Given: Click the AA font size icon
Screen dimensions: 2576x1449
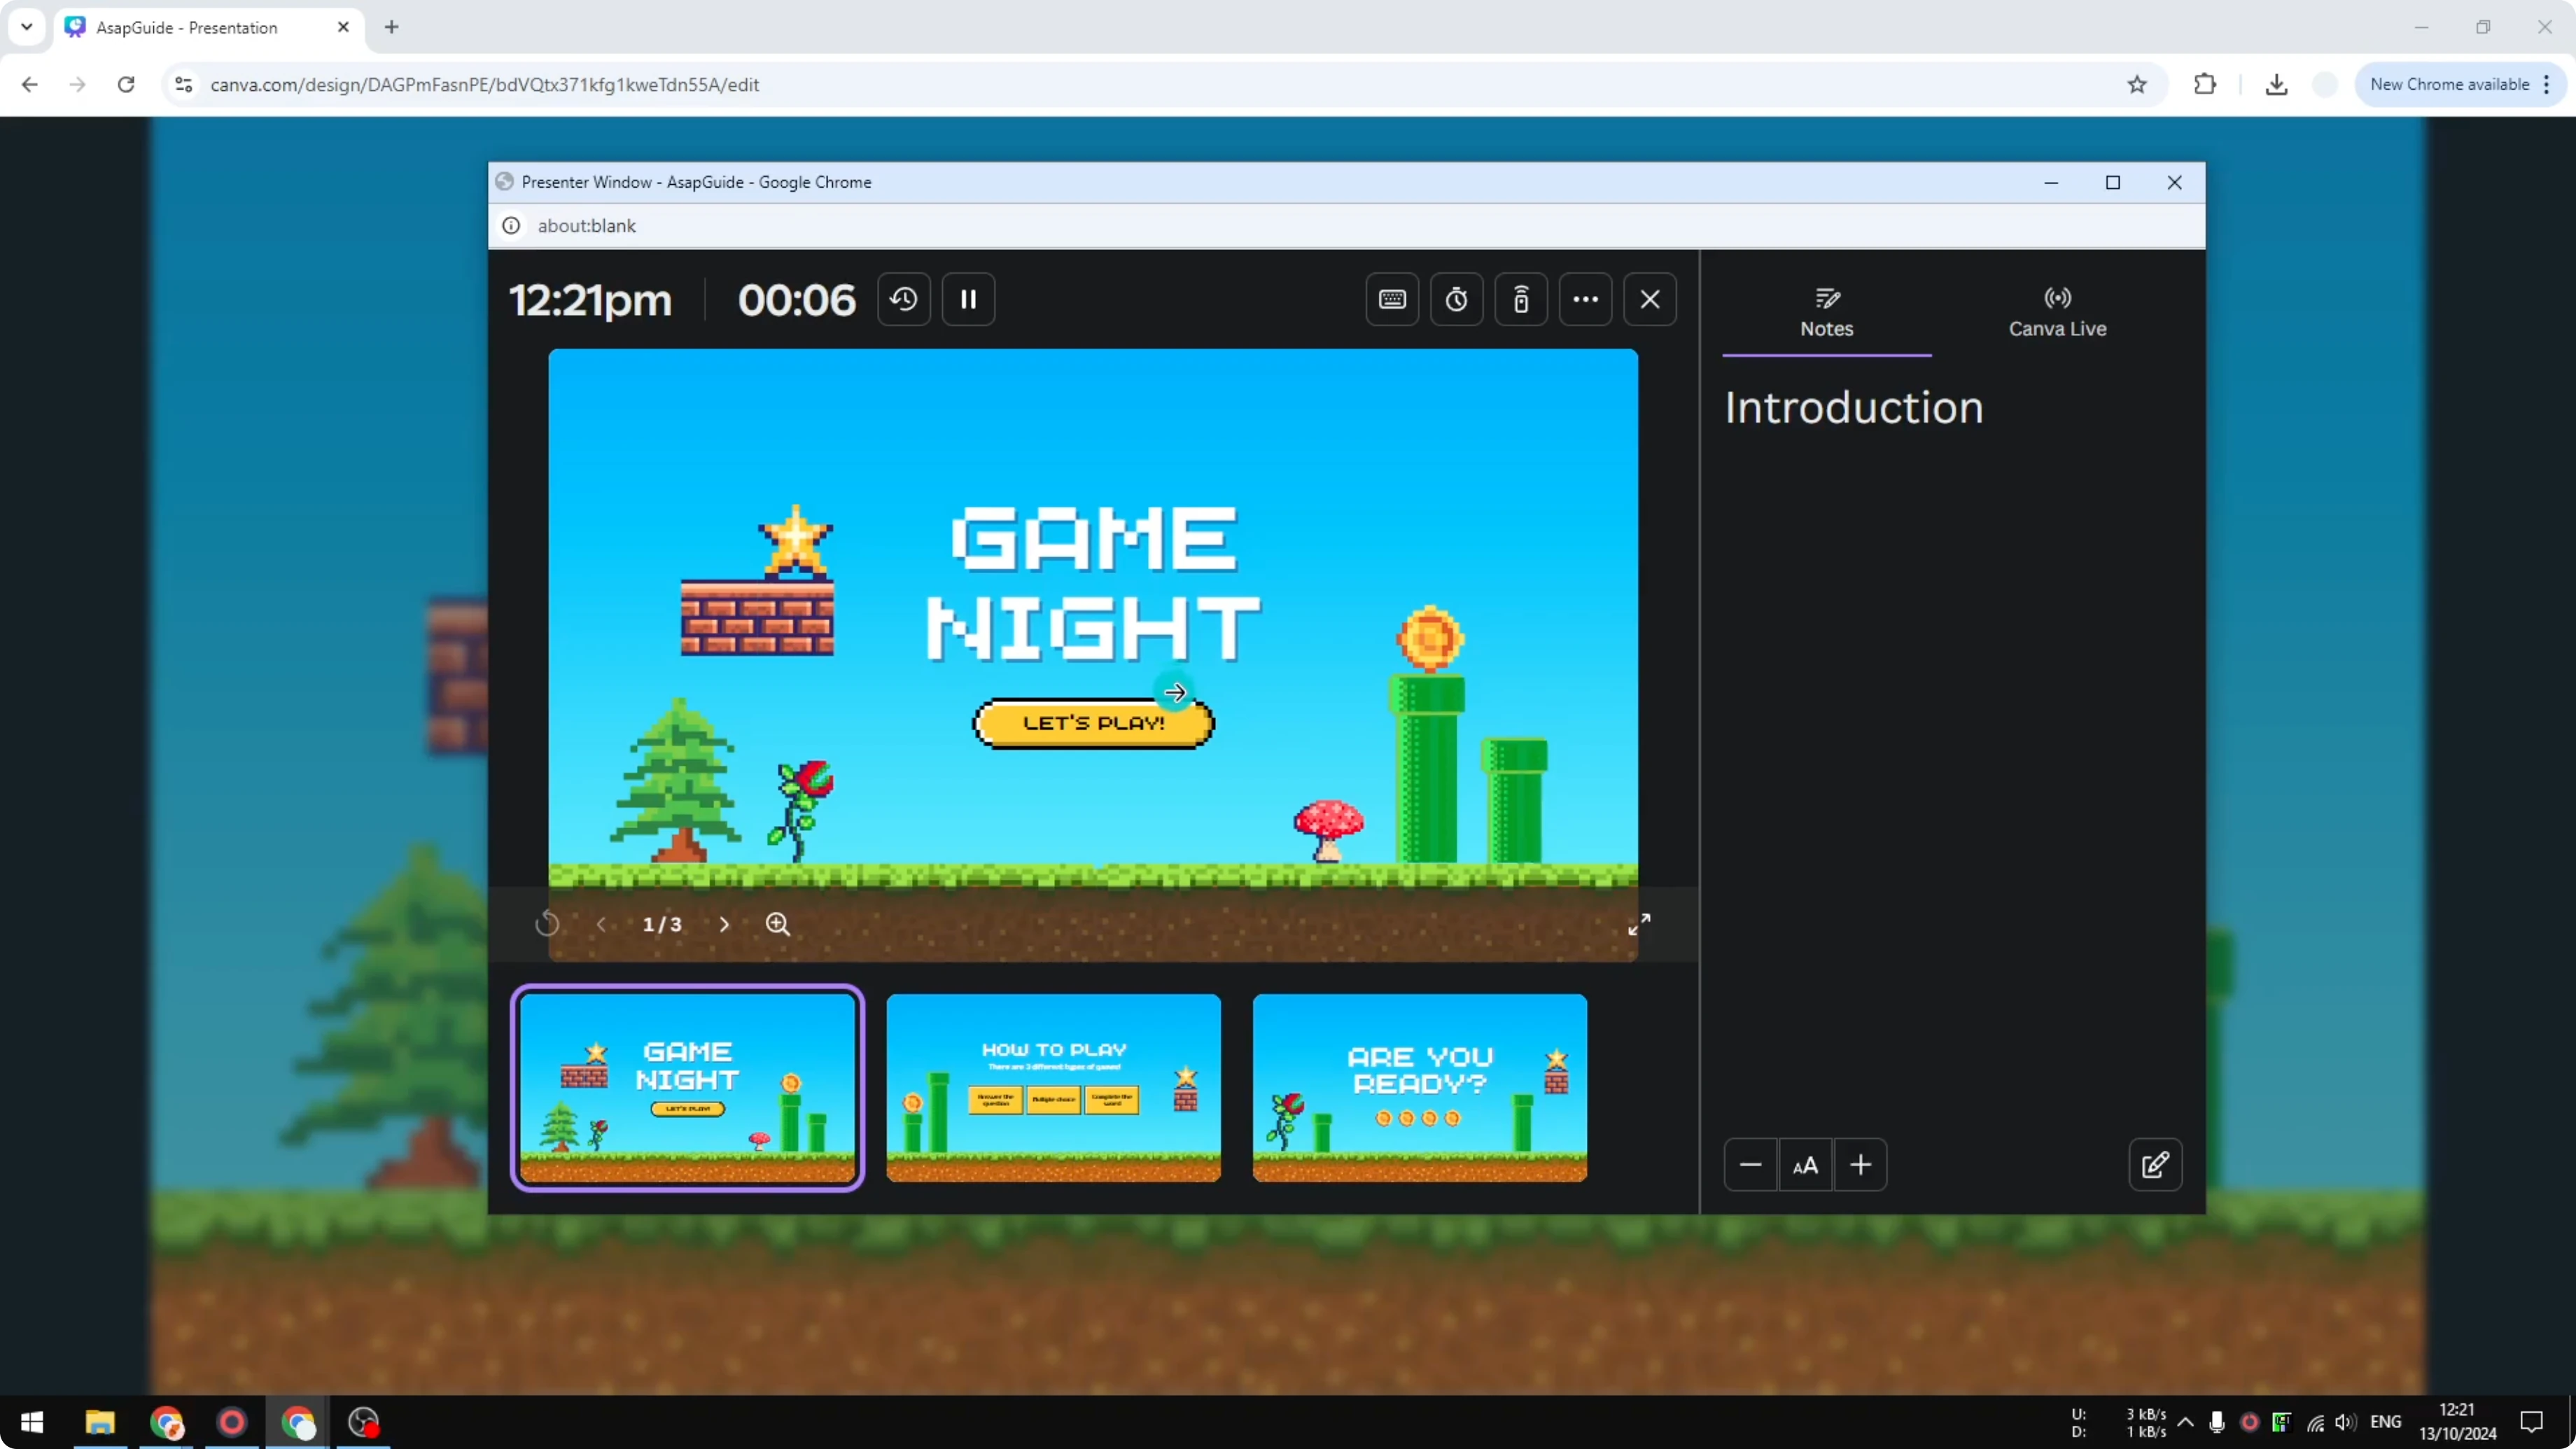Looking at the screenshot, I should coord(1805,1165).
